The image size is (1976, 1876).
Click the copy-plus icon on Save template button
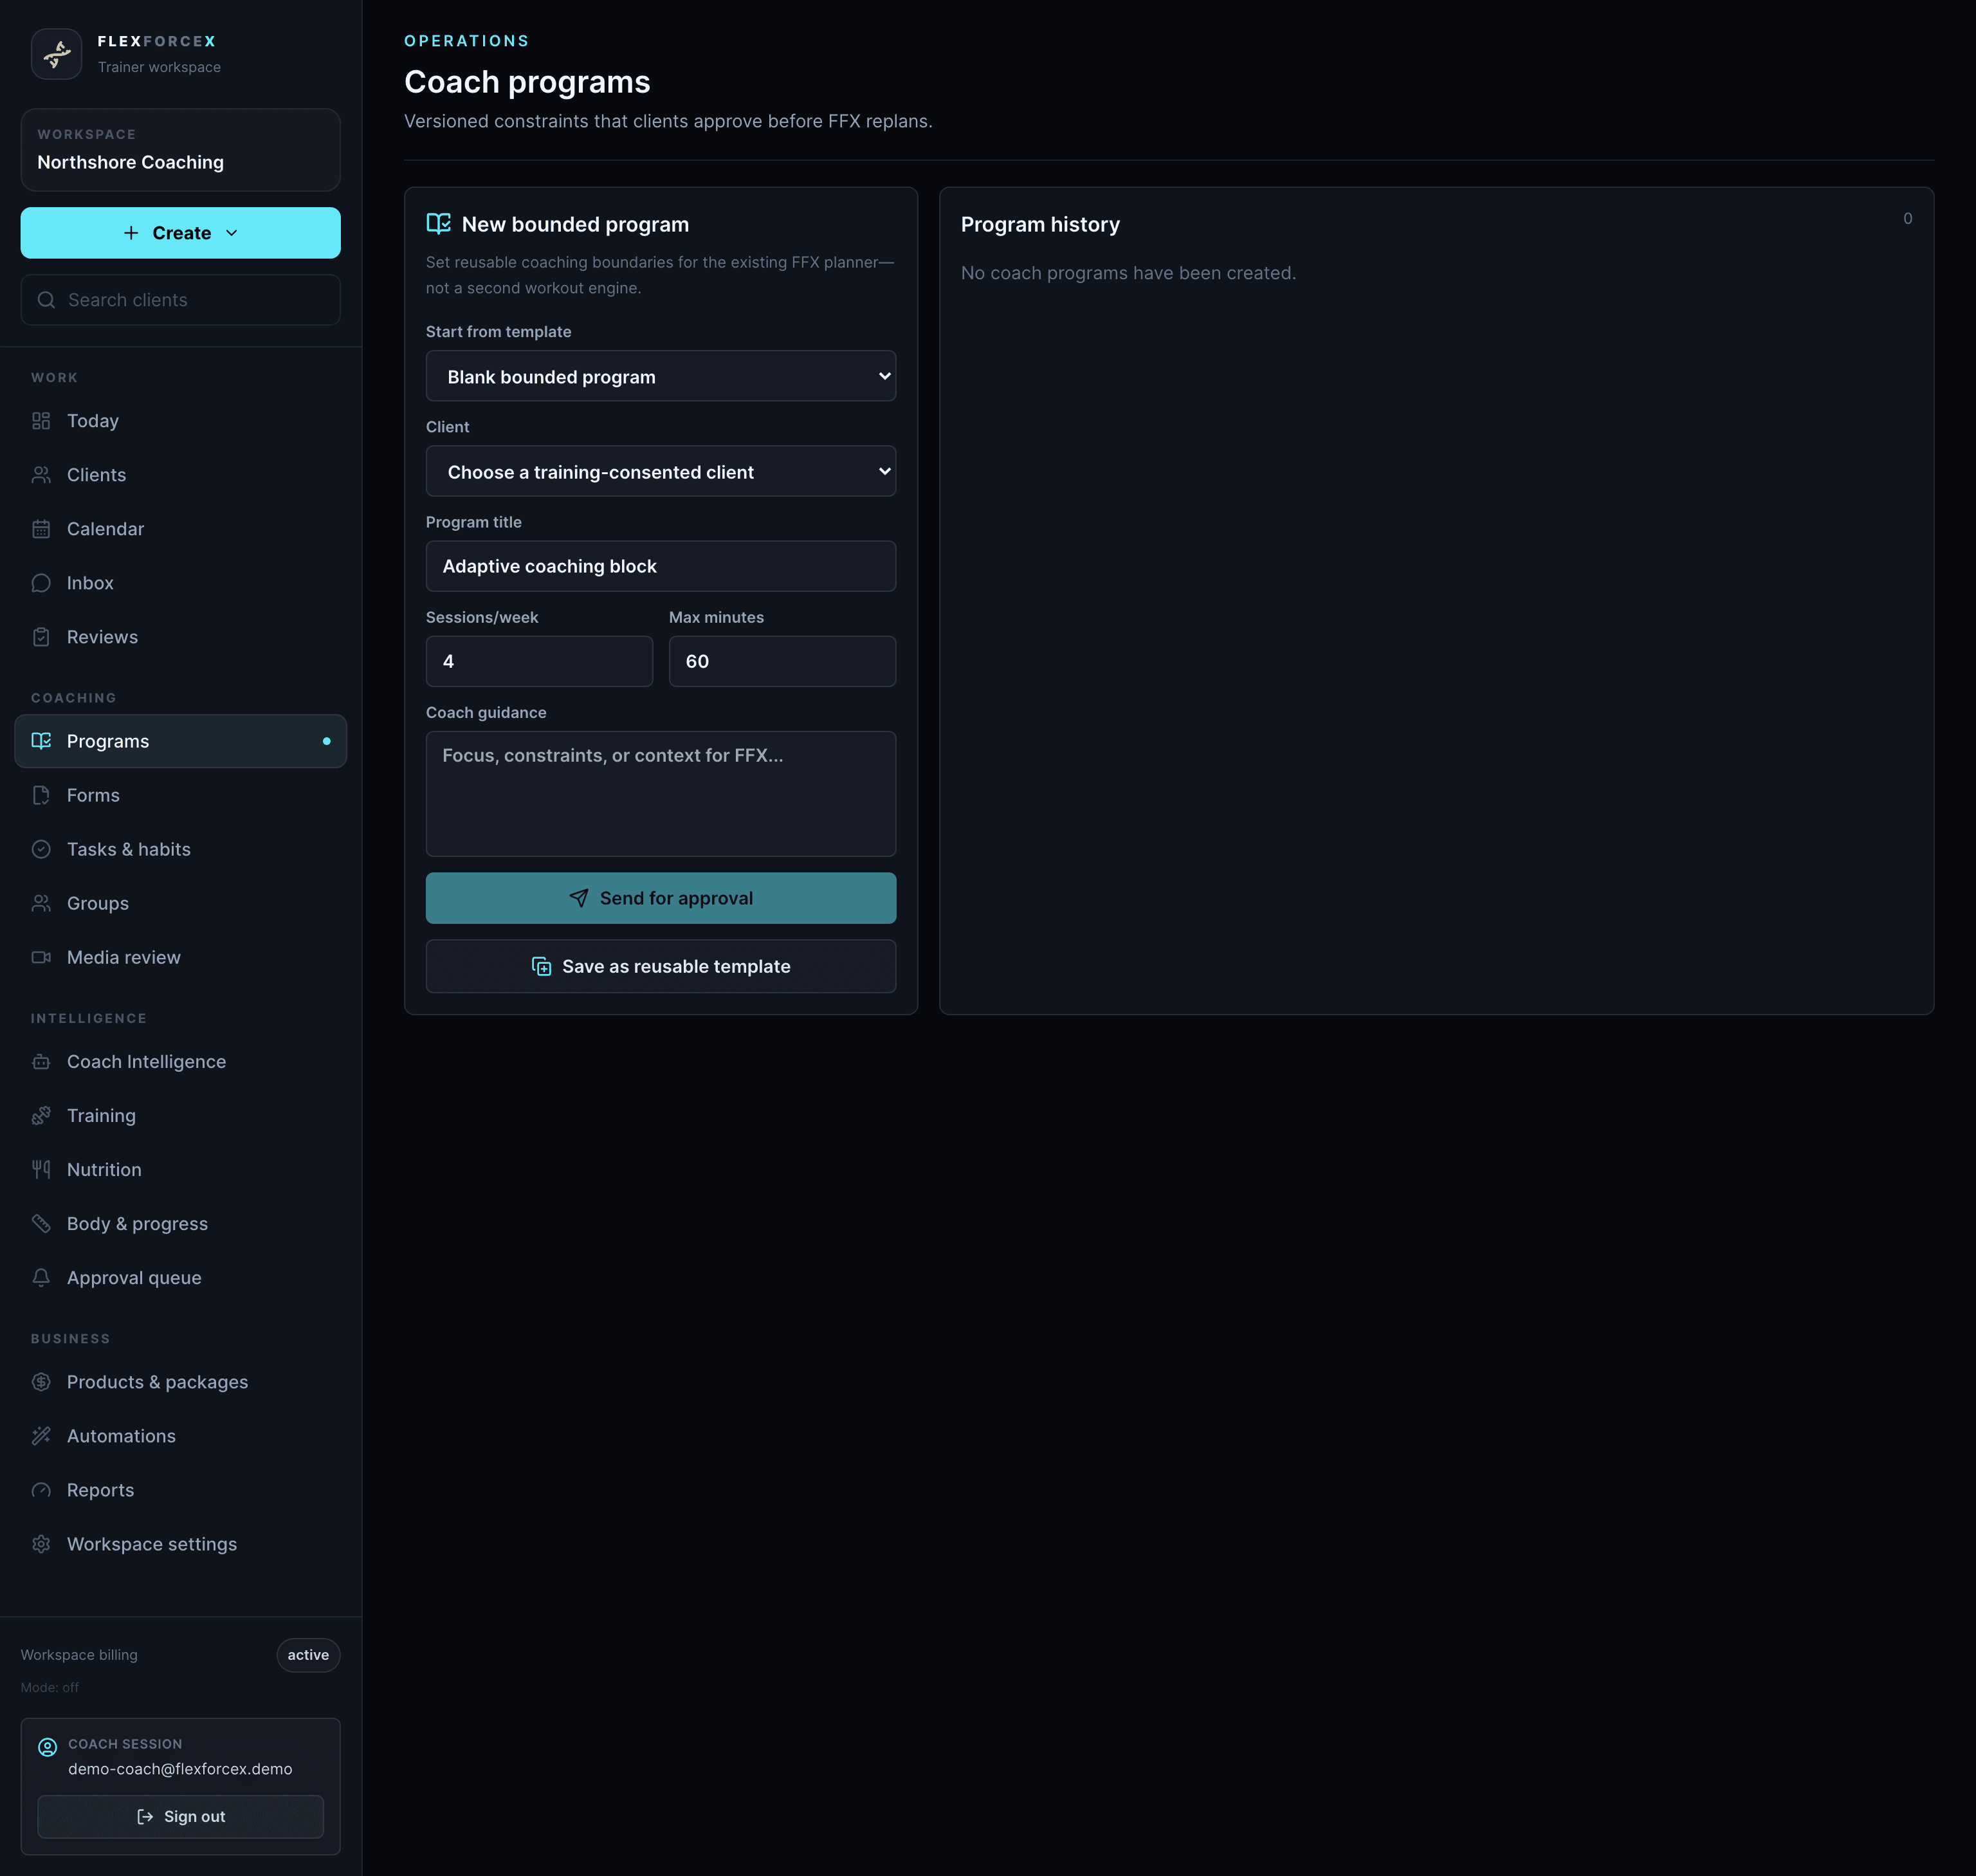pos(542,966)
